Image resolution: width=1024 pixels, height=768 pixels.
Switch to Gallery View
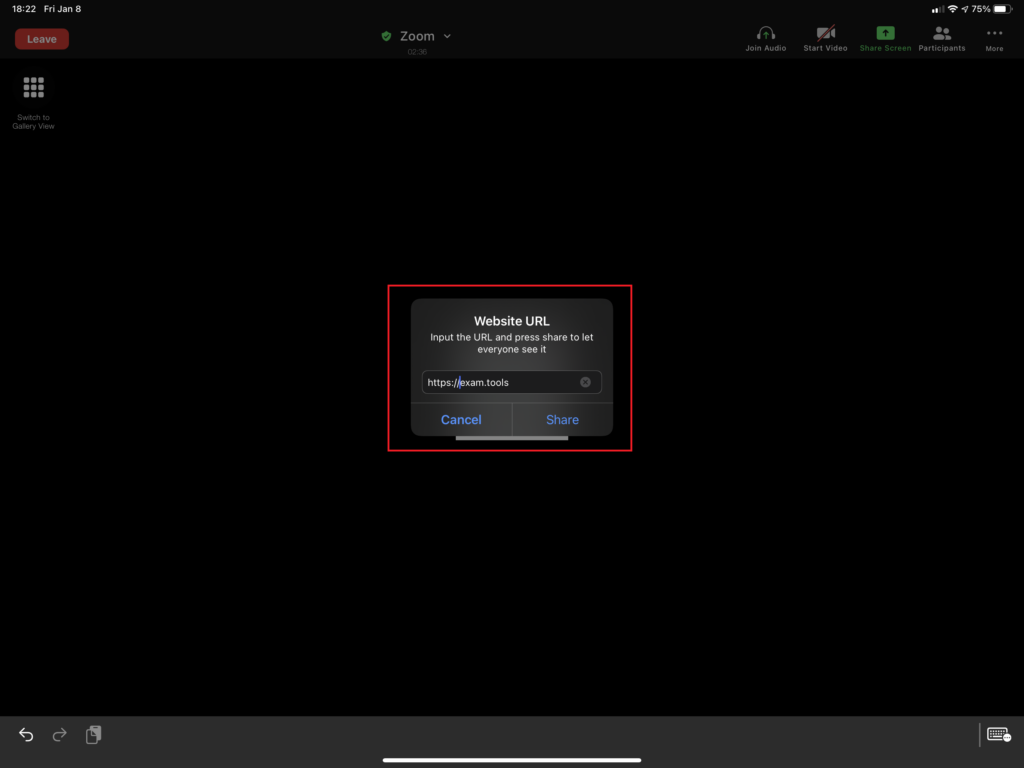(x=33, y=103)
